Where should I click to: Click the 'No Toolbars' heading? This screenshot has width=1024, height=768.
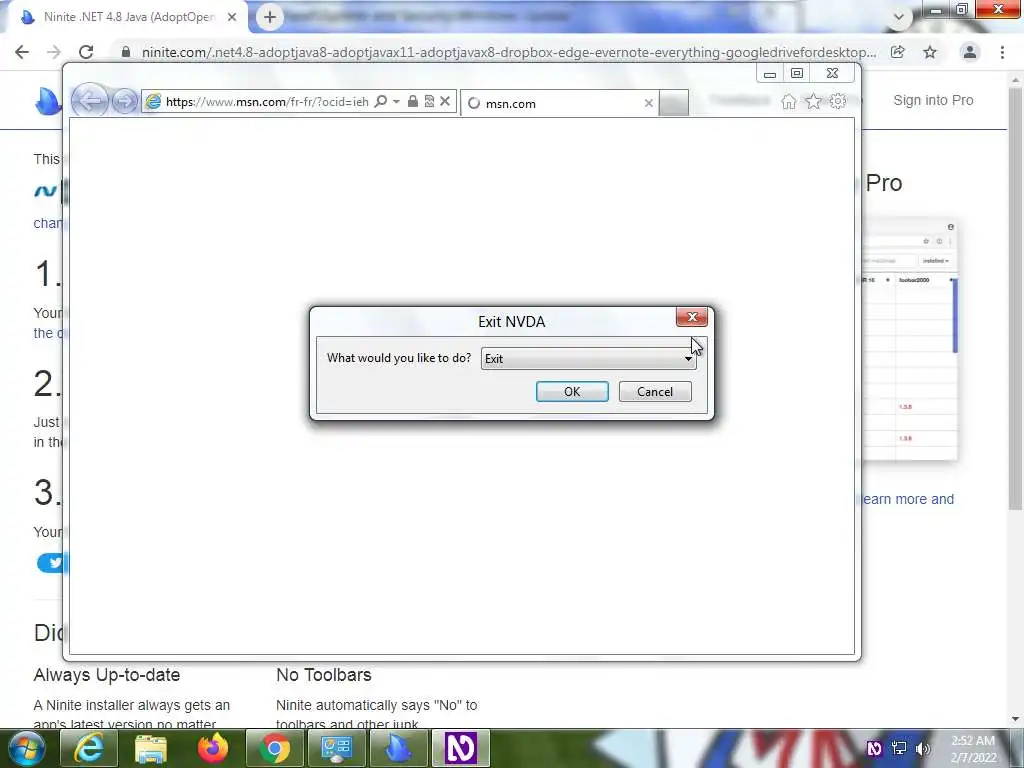[x=324, y=675]
